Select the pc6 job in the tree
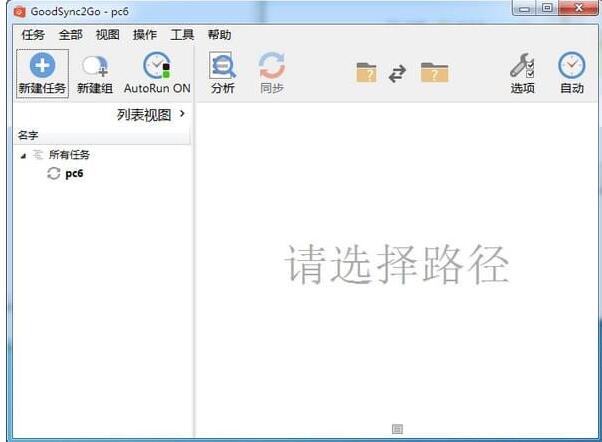Viewport: 602px width, 442px height. coord(74,173)
